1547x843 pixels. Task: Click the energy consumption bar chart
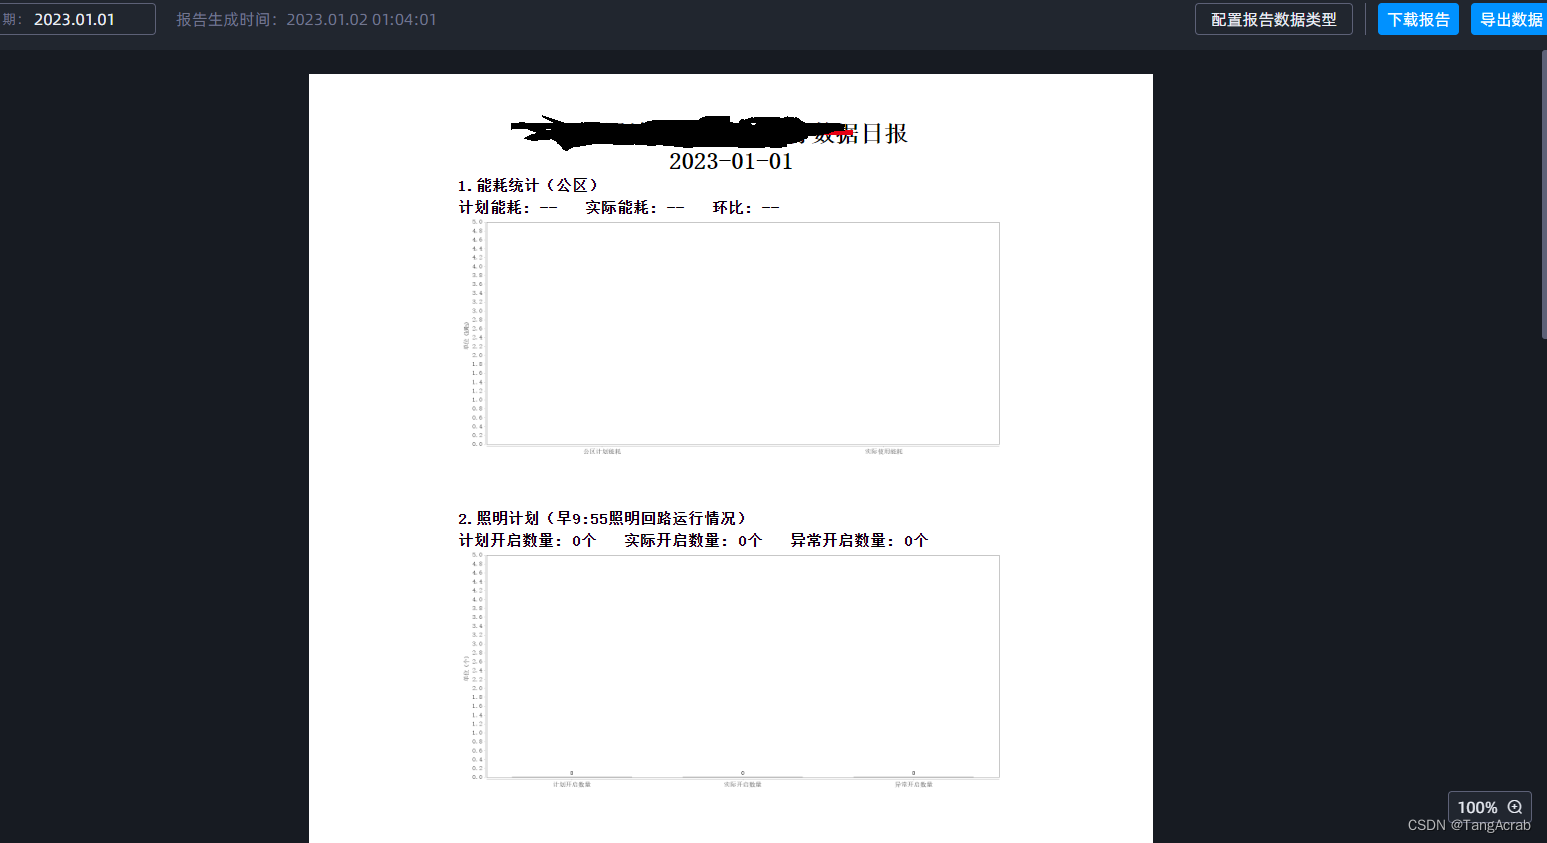click(731, 338)
